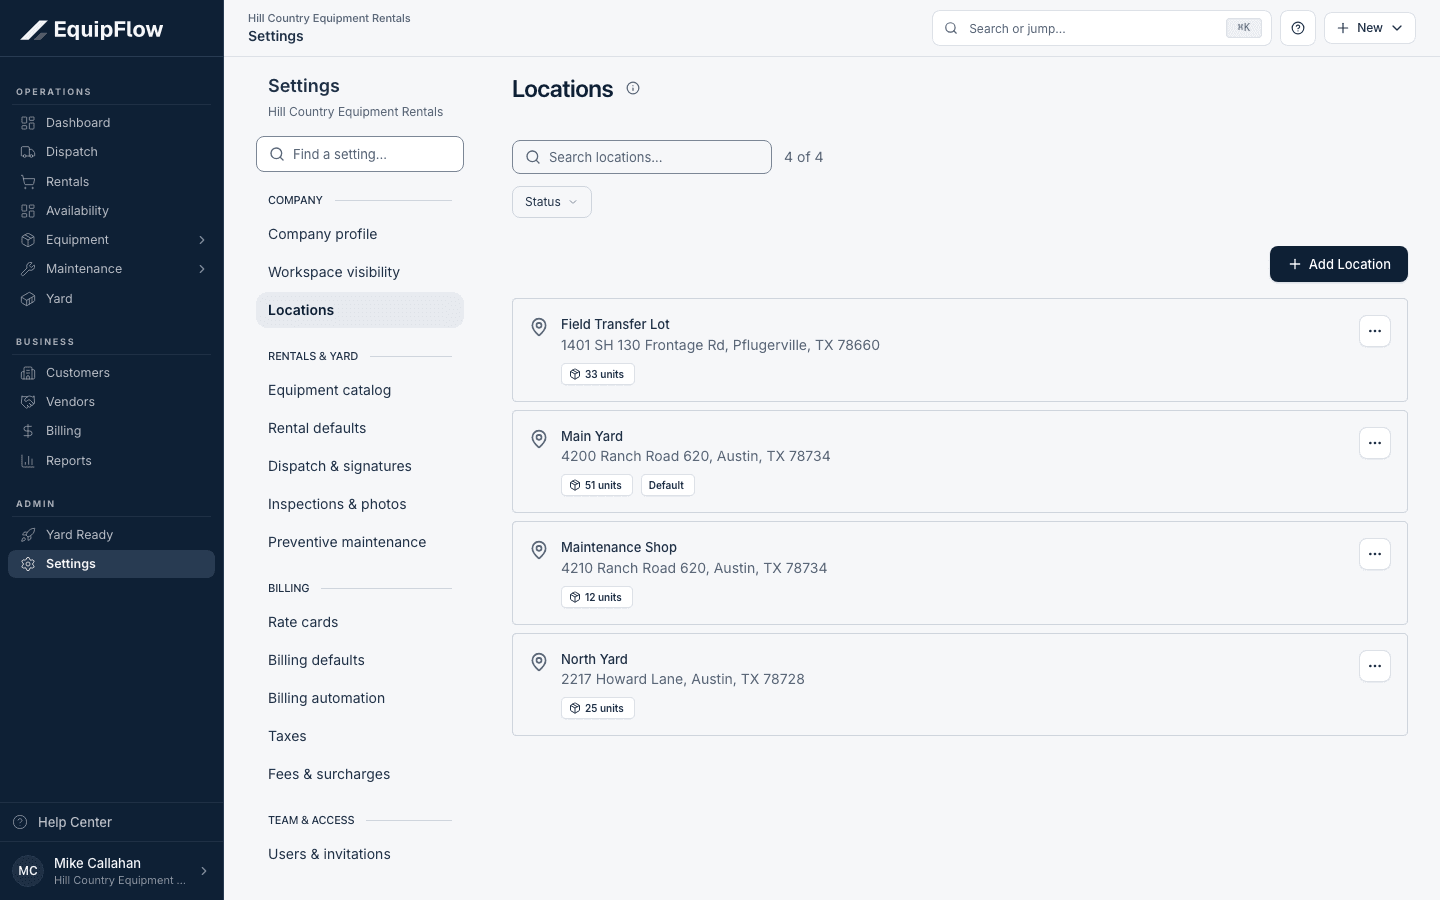Focus the Find a setting field
The height and width of the screenshot is (900, 1440).
click(360, 154)
